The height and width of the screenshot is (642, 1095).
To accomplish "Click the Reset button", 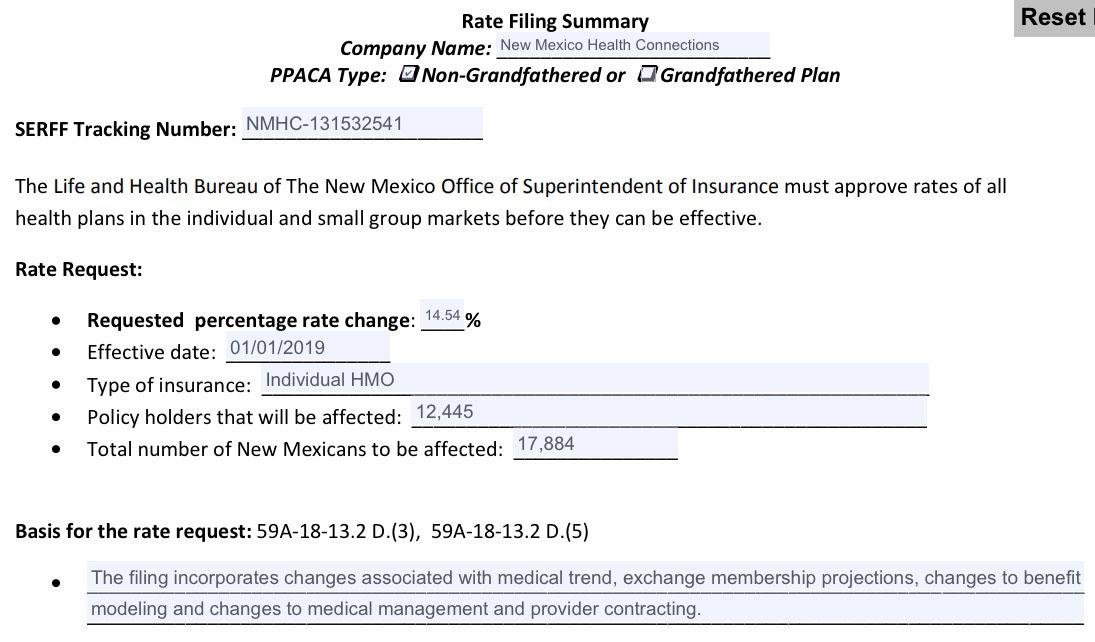I will click(x=1054, y=18).
